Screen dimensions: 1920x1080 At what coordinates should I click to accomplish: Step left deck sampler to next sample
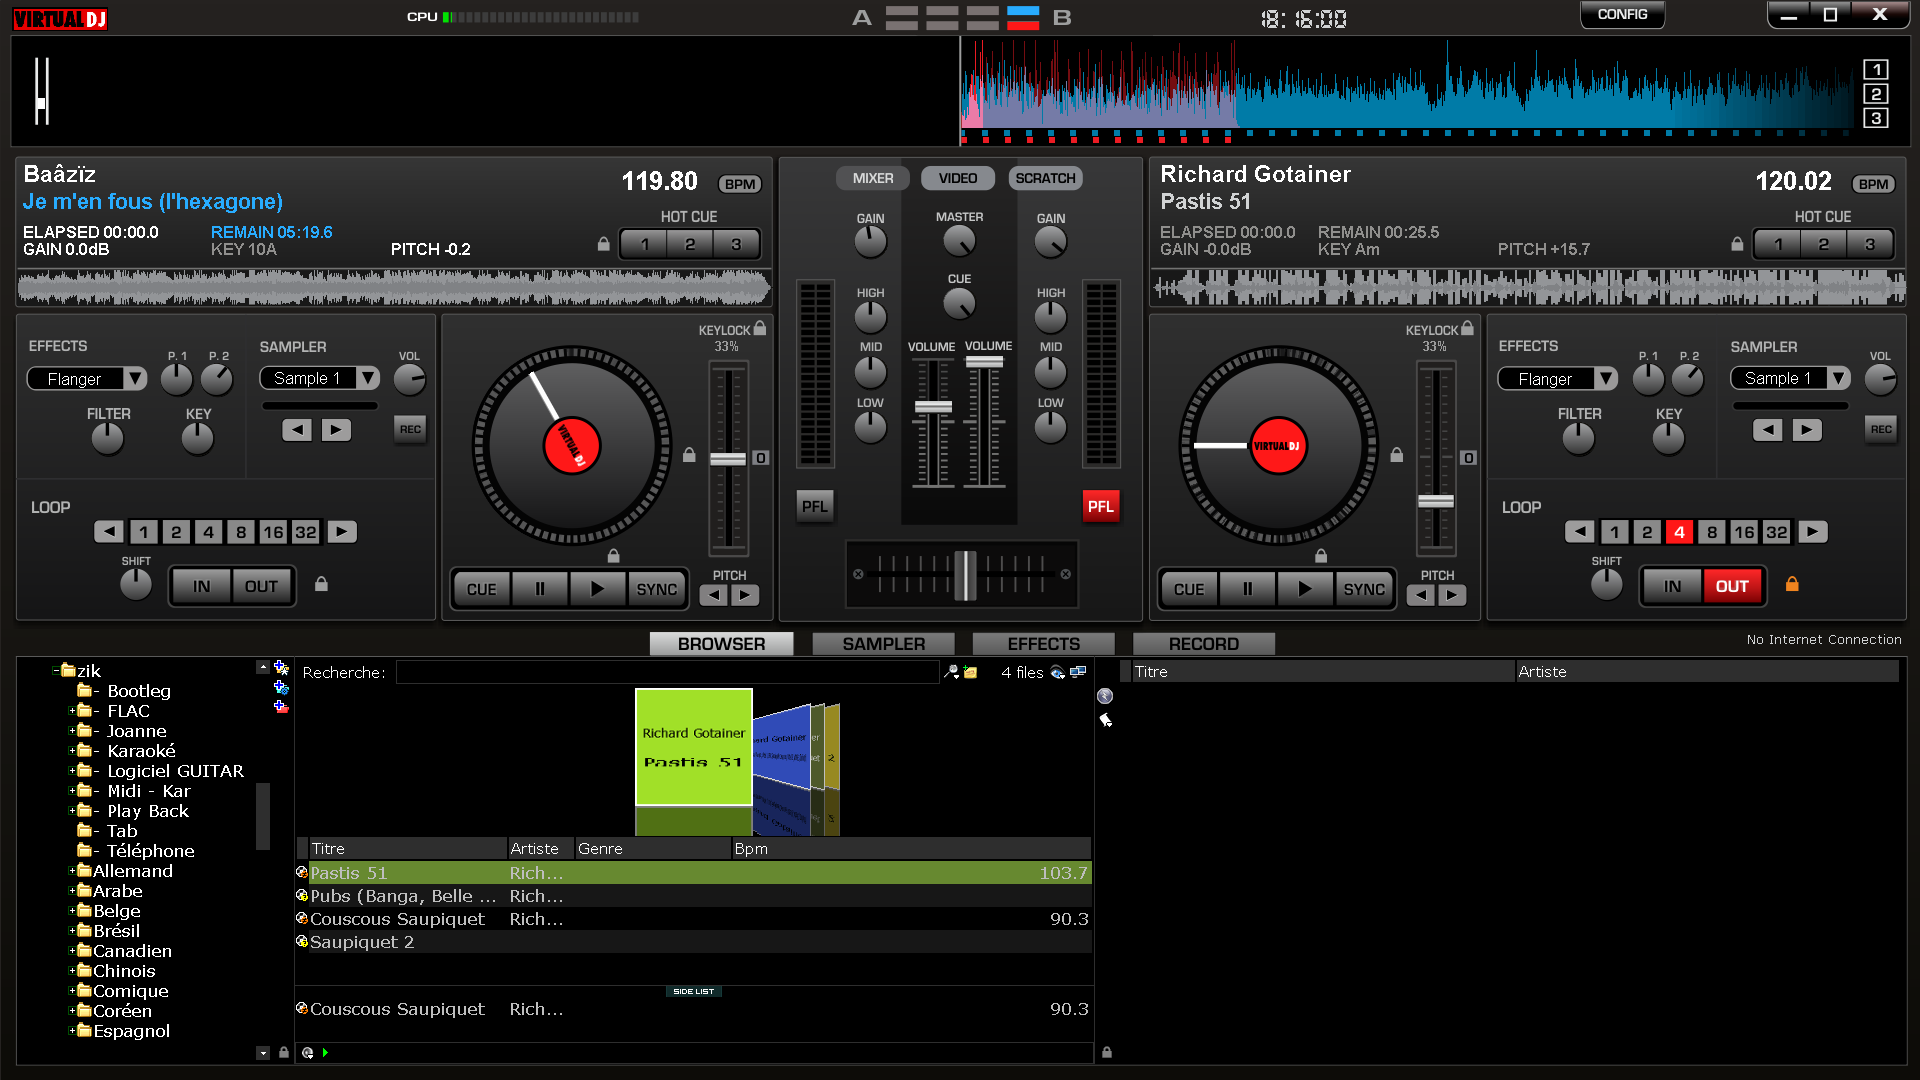pos(336,430)
